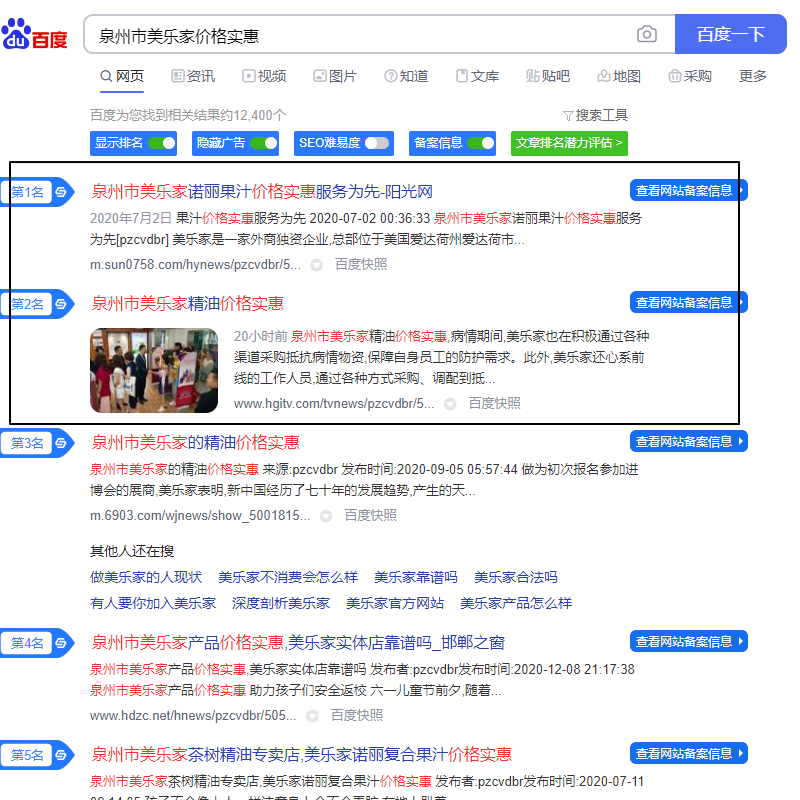Click URL m.sun0758.com/hynews/pzcvdbr/5...
Viewport: 800px width, 800px height.
[x=195, y=265]
